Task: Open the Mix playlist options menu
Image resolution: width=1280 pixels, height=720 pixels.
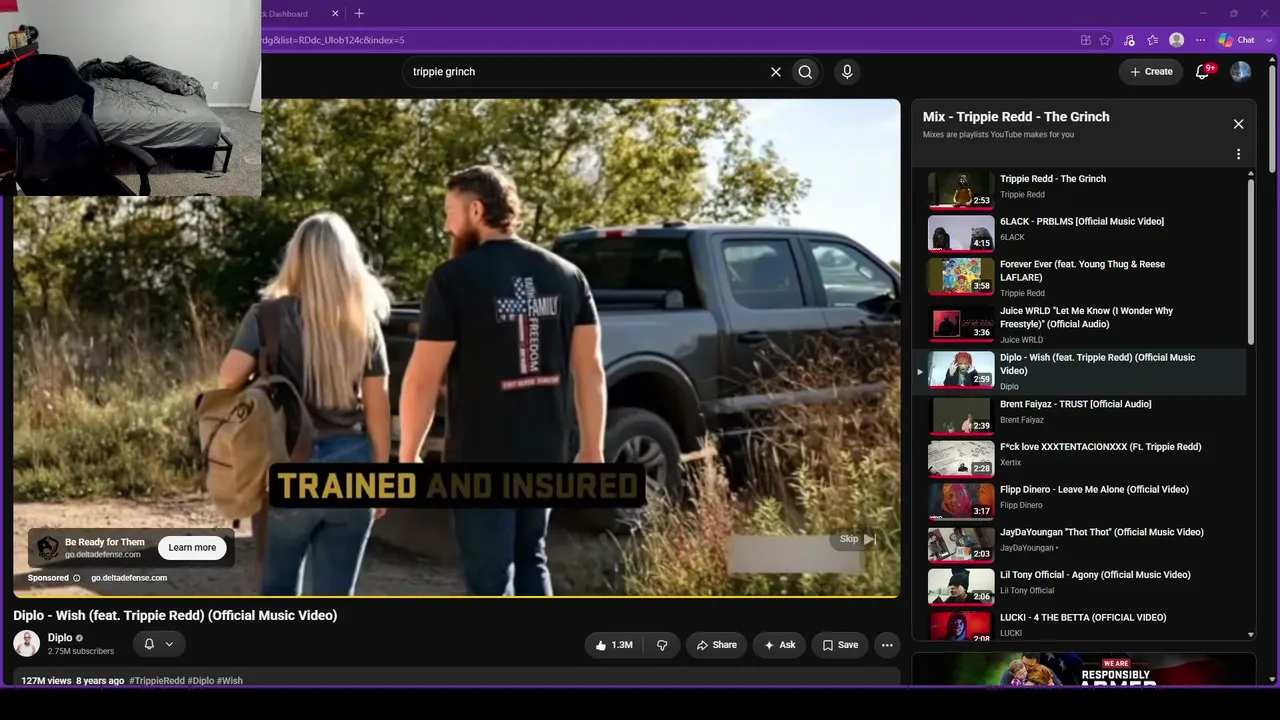Action: (1238, 154)
